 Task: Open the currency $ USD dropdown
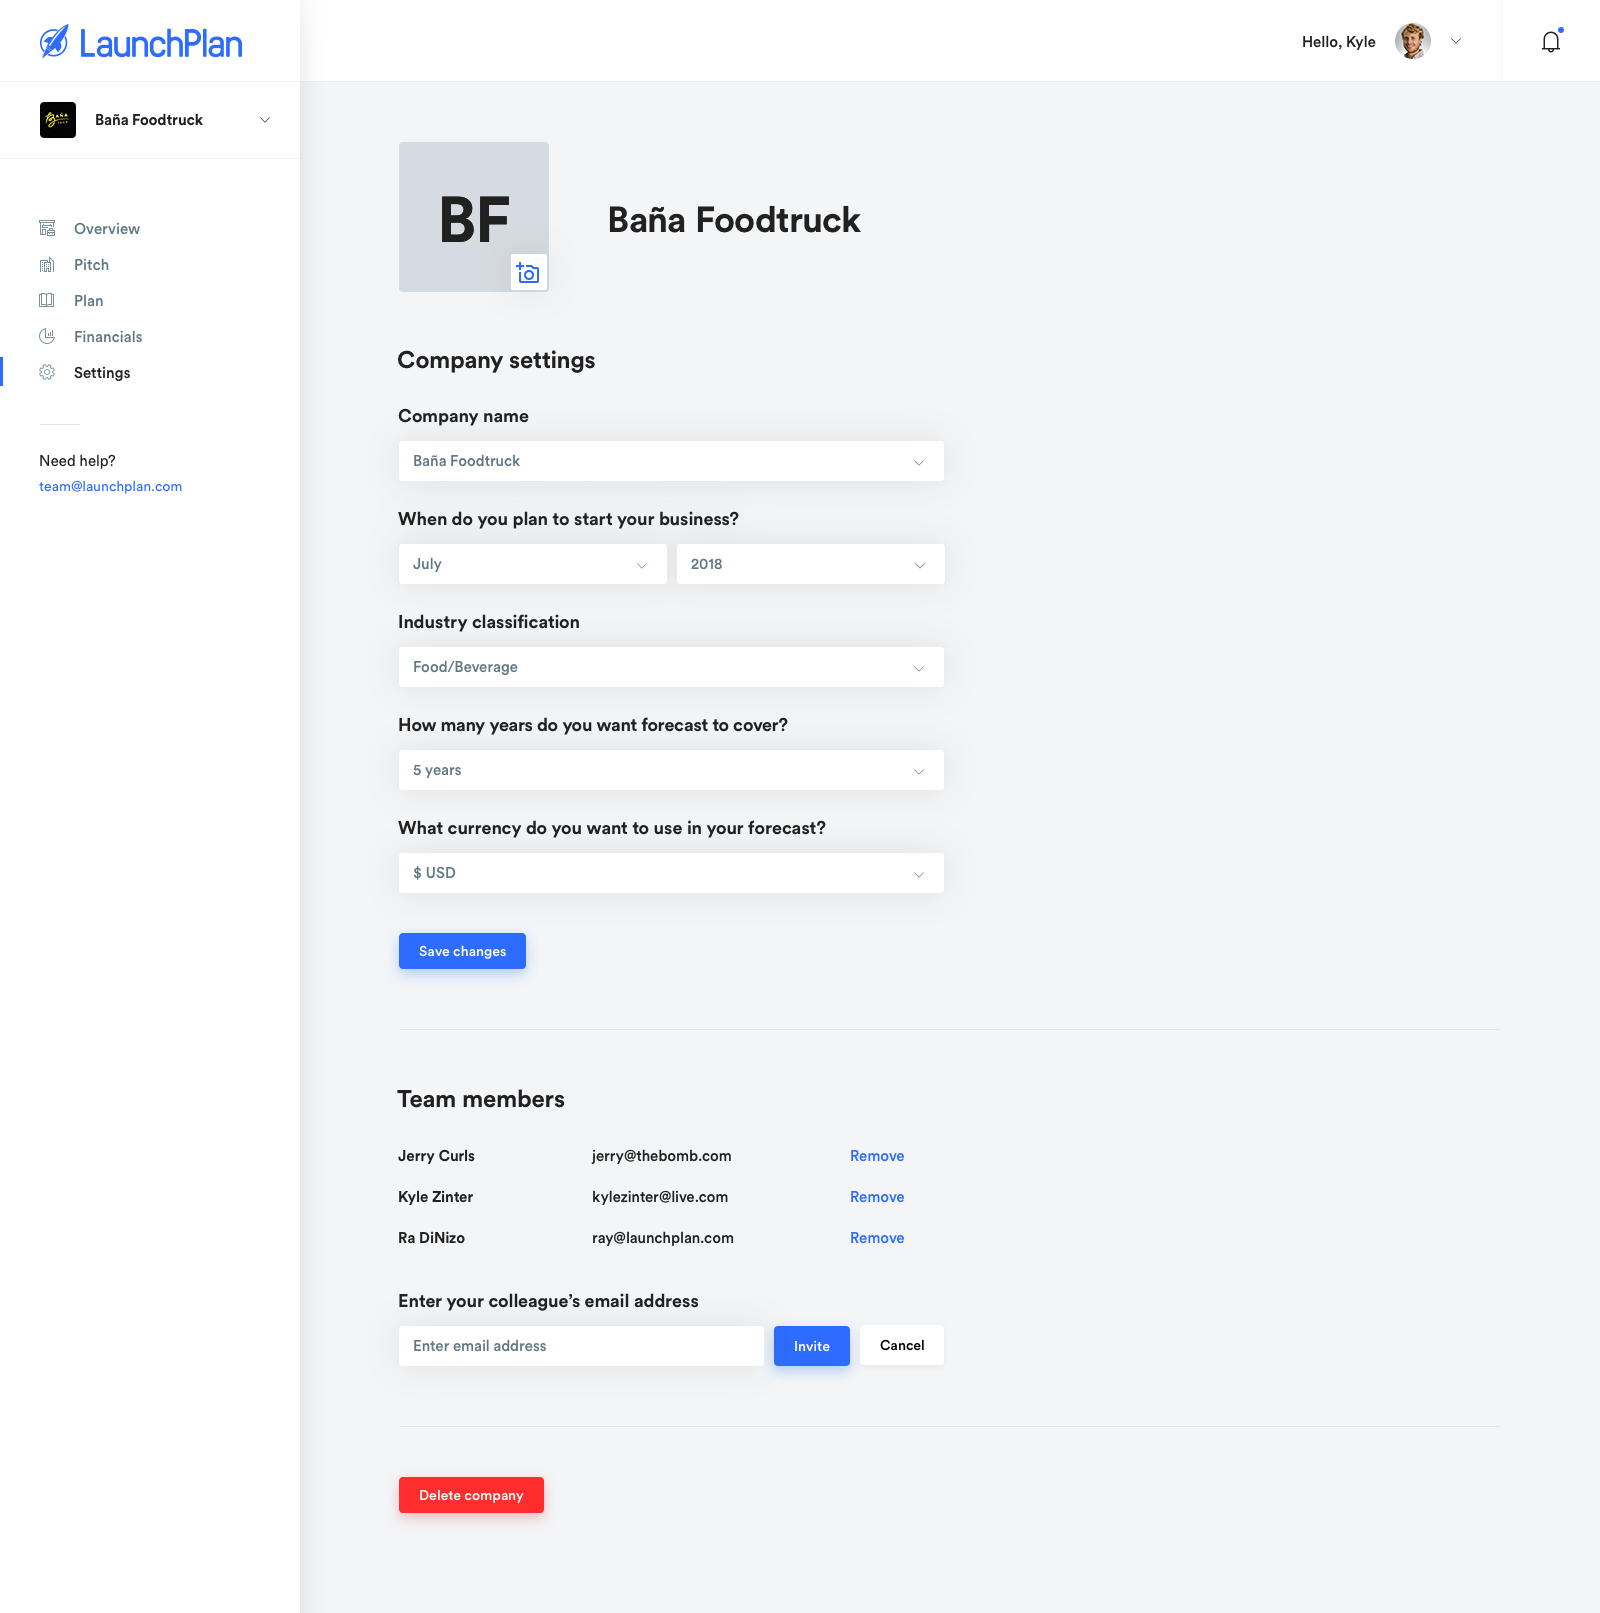point(670,873)
